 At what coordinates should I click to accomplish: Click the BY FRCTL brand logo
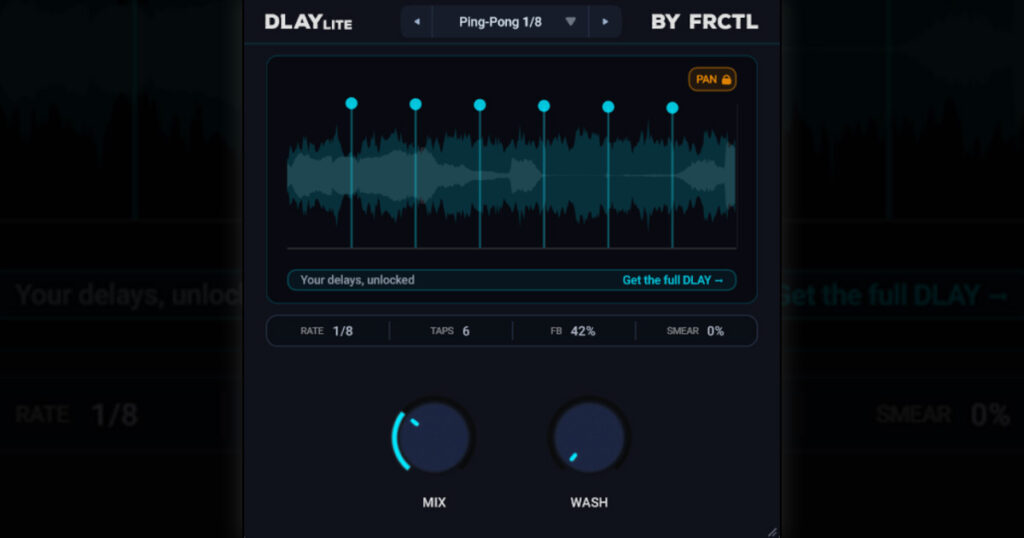point(705,22)
